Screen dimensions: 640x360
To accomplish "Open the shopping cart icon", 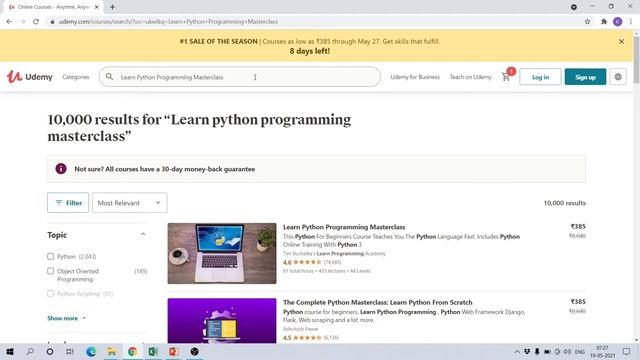I will pos(506,77).
